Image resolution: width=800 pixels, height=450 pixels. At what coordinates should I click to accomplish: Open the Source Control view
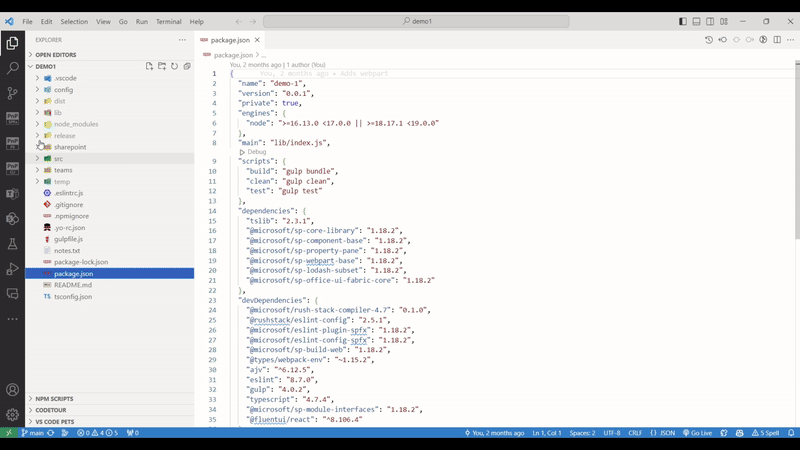pos(12,93)
